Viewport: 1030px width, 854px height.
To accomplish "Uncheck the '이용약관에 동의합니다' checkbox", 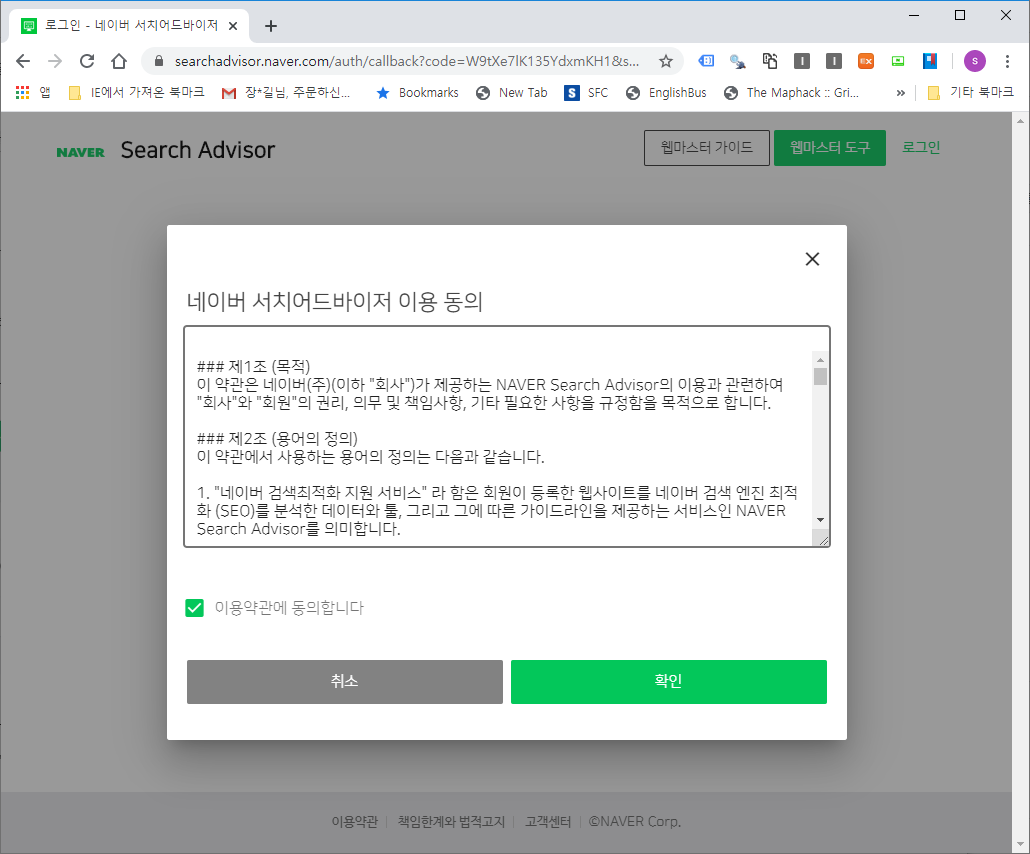I will tap(194, 608).
